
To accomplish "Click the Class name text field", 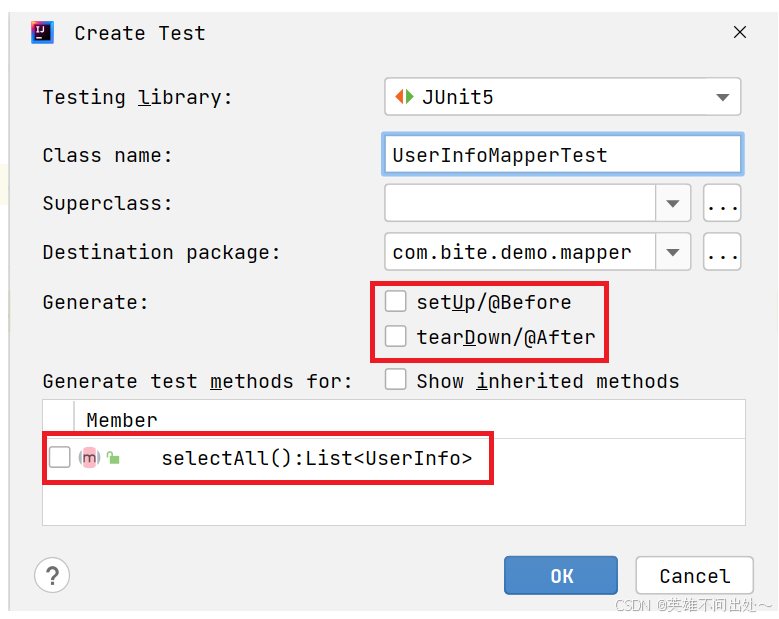I will tap(562, 155).
